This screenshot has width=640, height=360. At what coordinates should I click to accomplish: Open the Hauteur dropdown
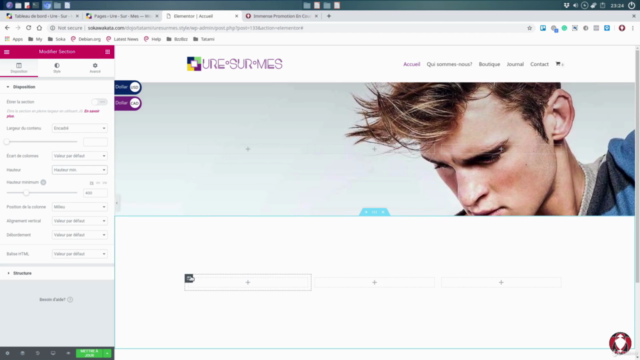tap(80, 170)
